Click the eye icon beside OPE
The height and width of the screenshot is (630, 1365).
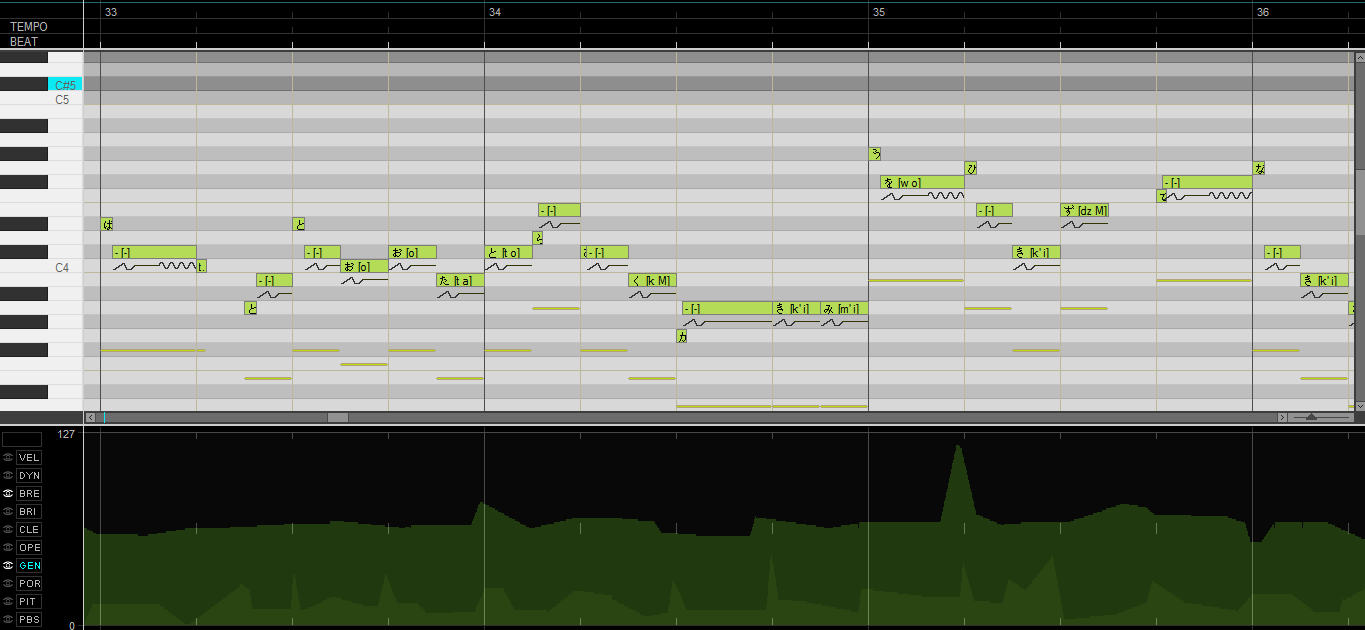click(8, 547)
